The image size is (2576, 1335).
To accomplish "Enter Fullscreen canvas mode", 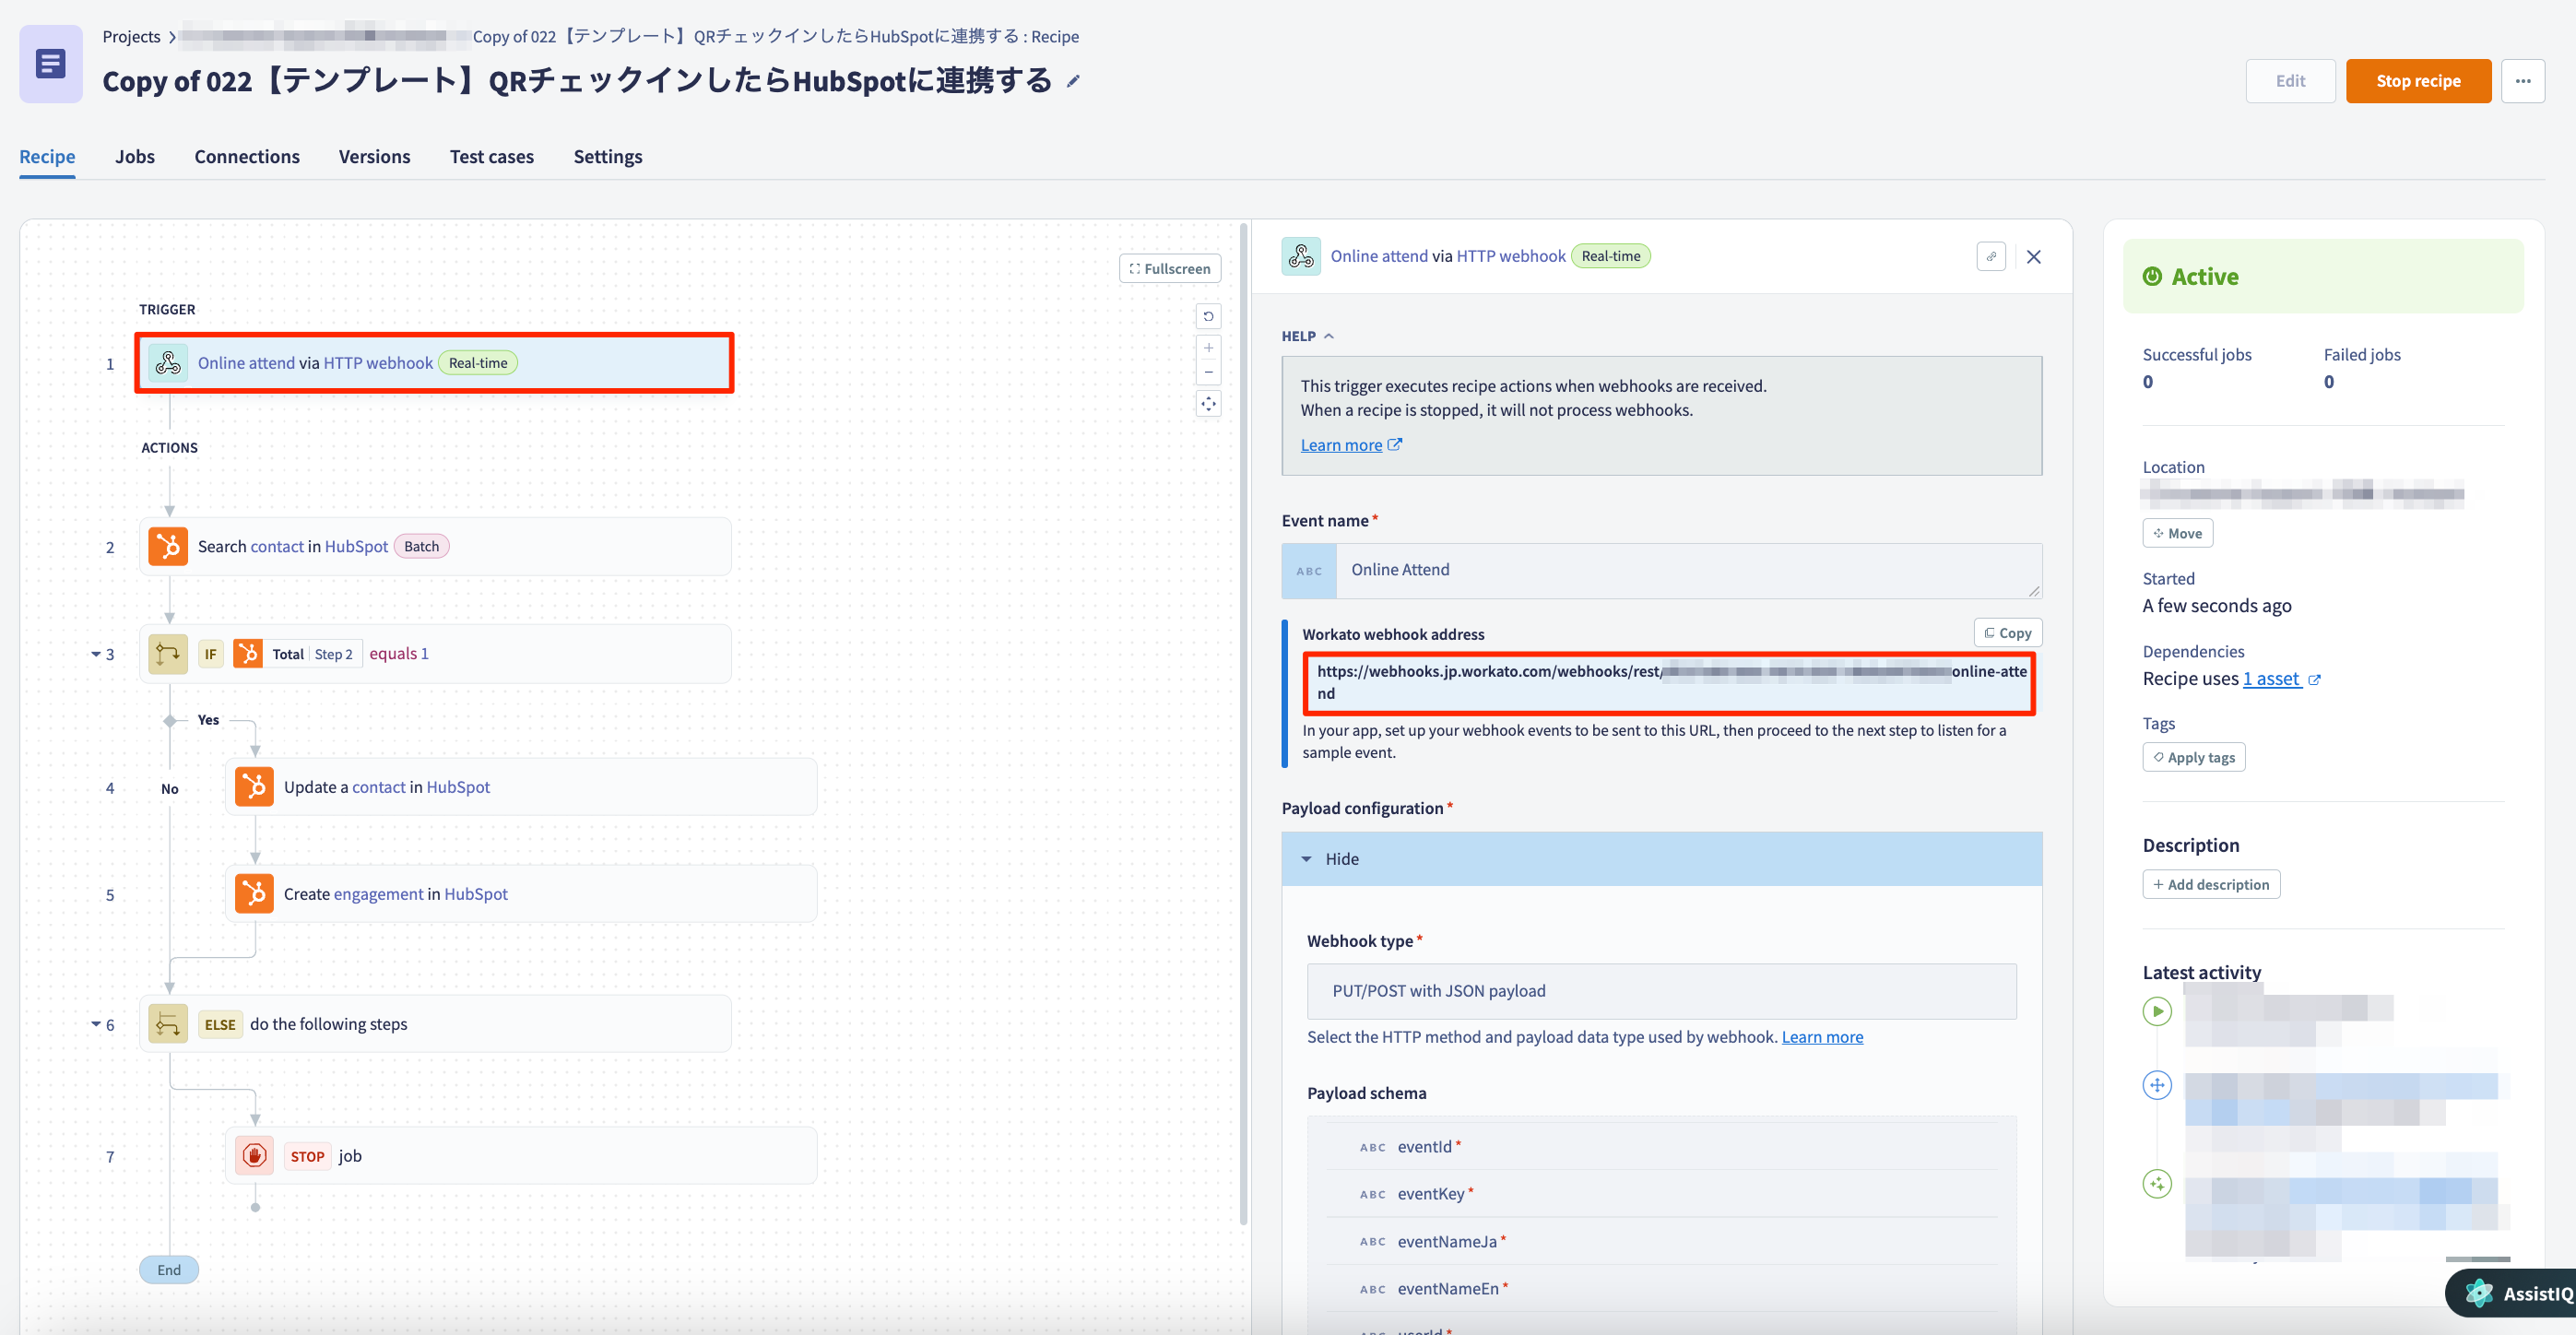I will pos(1170,269).
